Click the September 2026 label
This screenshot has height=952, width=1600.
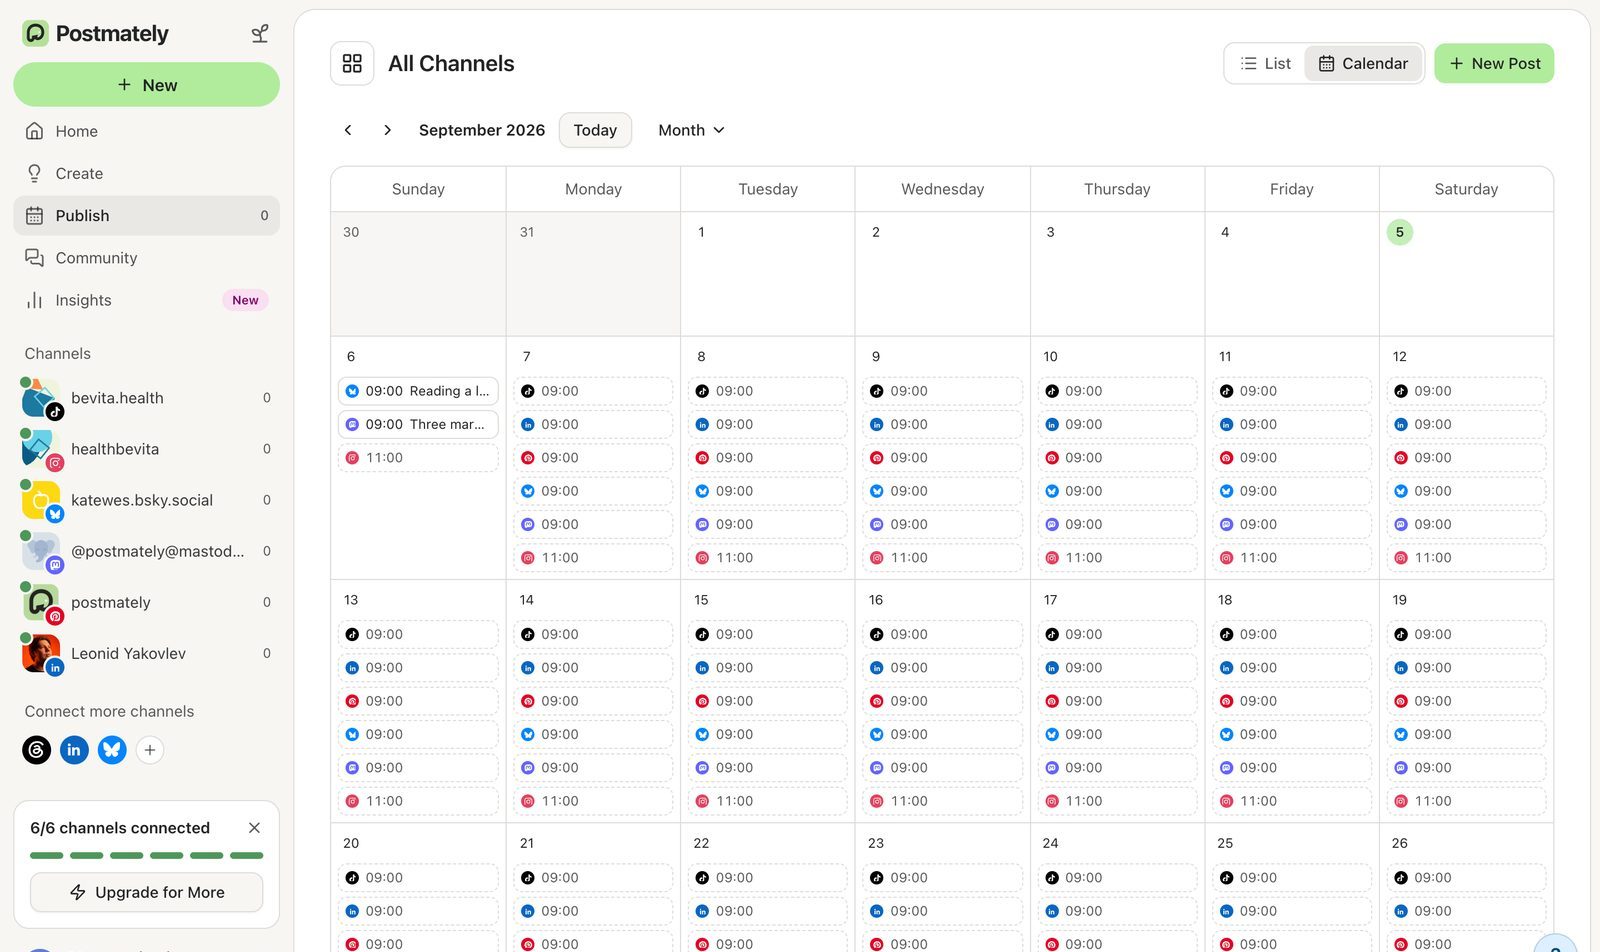coord(482,130)
